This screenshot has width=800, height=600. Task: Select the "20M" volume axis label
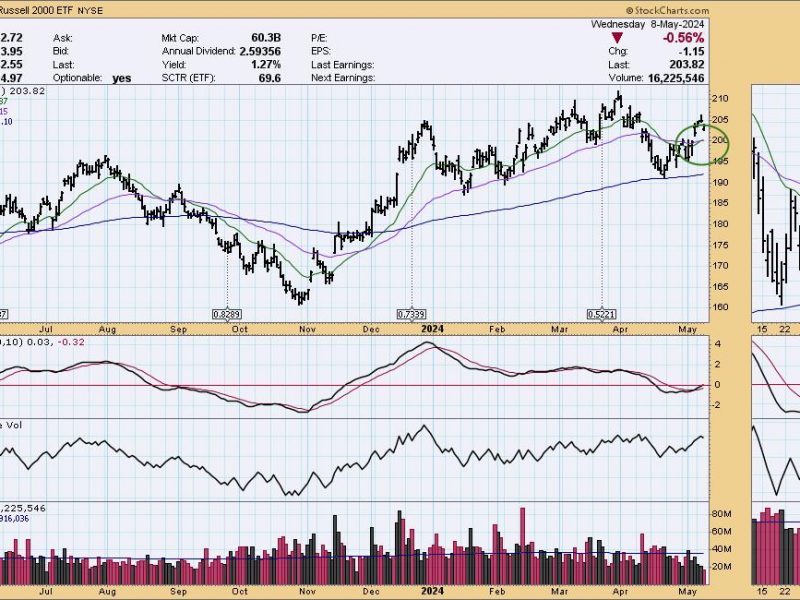click(x=720, y=568)
